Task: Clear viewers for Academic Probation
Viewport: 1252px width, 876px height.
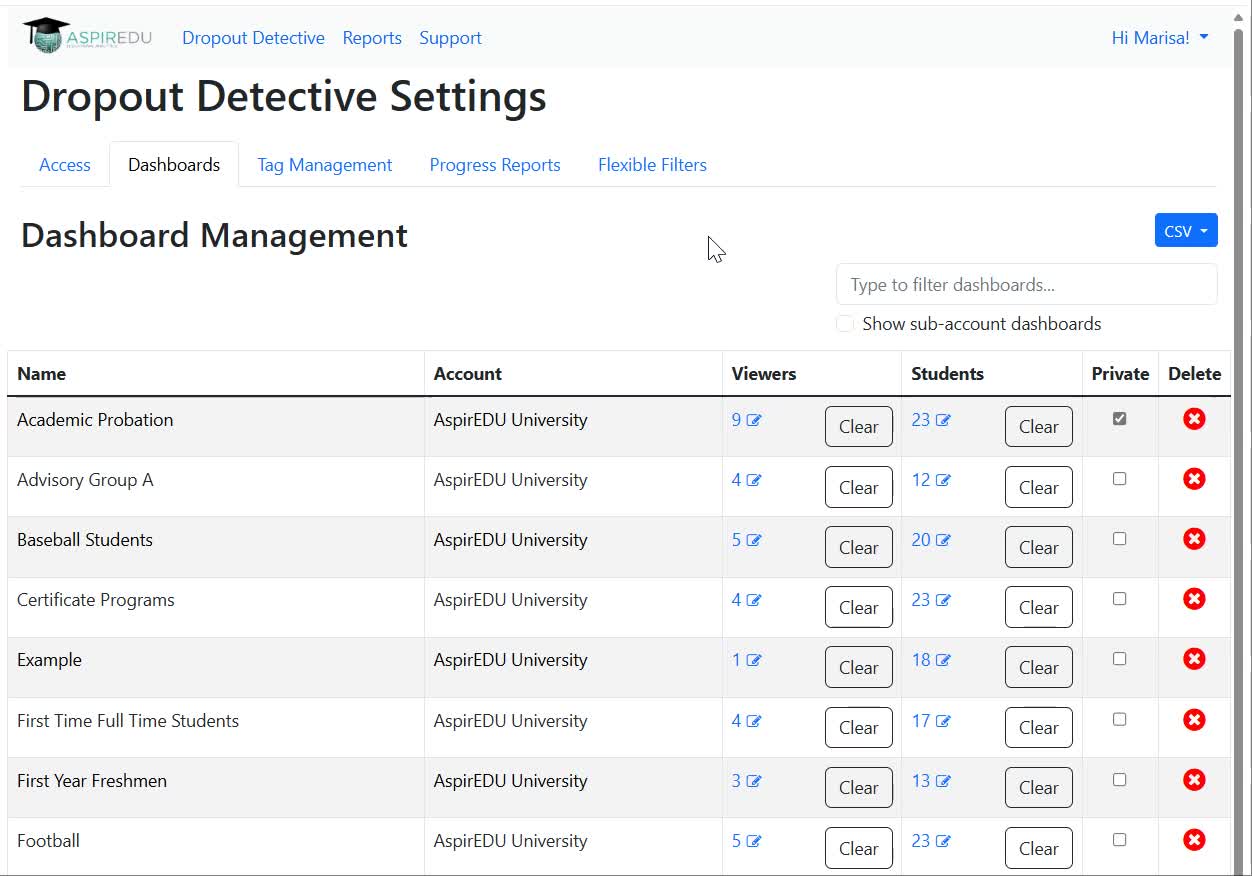Action: 859,427
